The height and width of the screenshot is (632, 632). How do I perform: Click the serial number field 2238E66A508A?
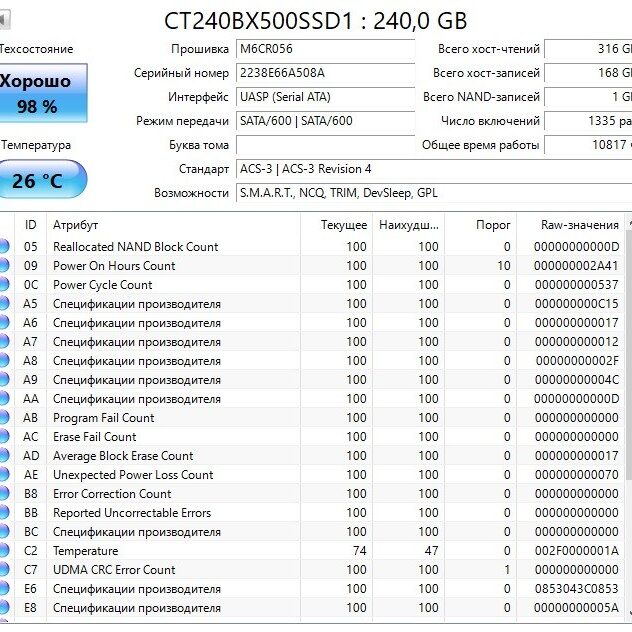tap(325, 73)
